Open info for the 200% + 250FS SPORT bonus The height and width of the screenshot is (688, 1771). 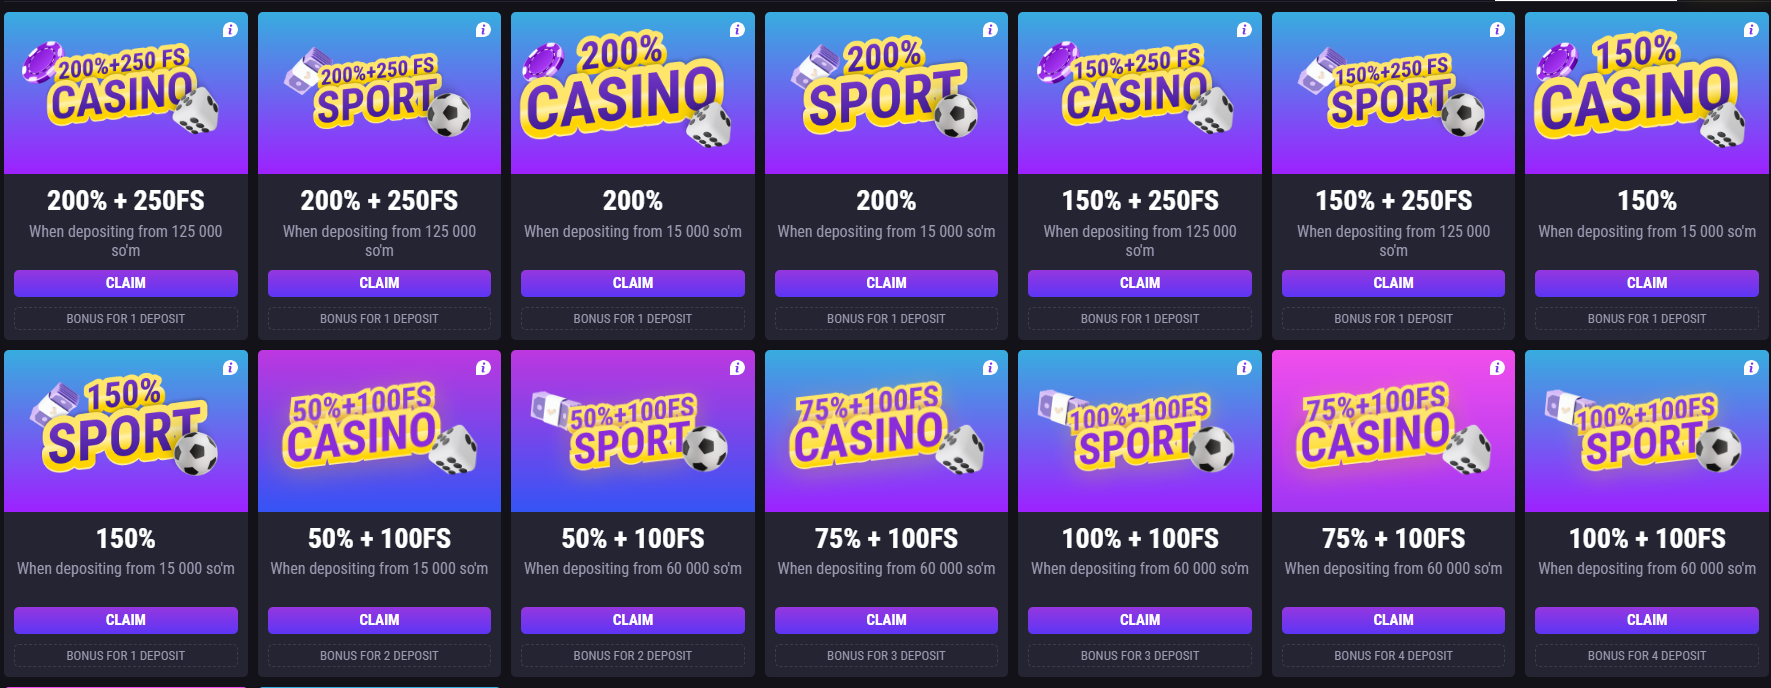click(485, 30)
